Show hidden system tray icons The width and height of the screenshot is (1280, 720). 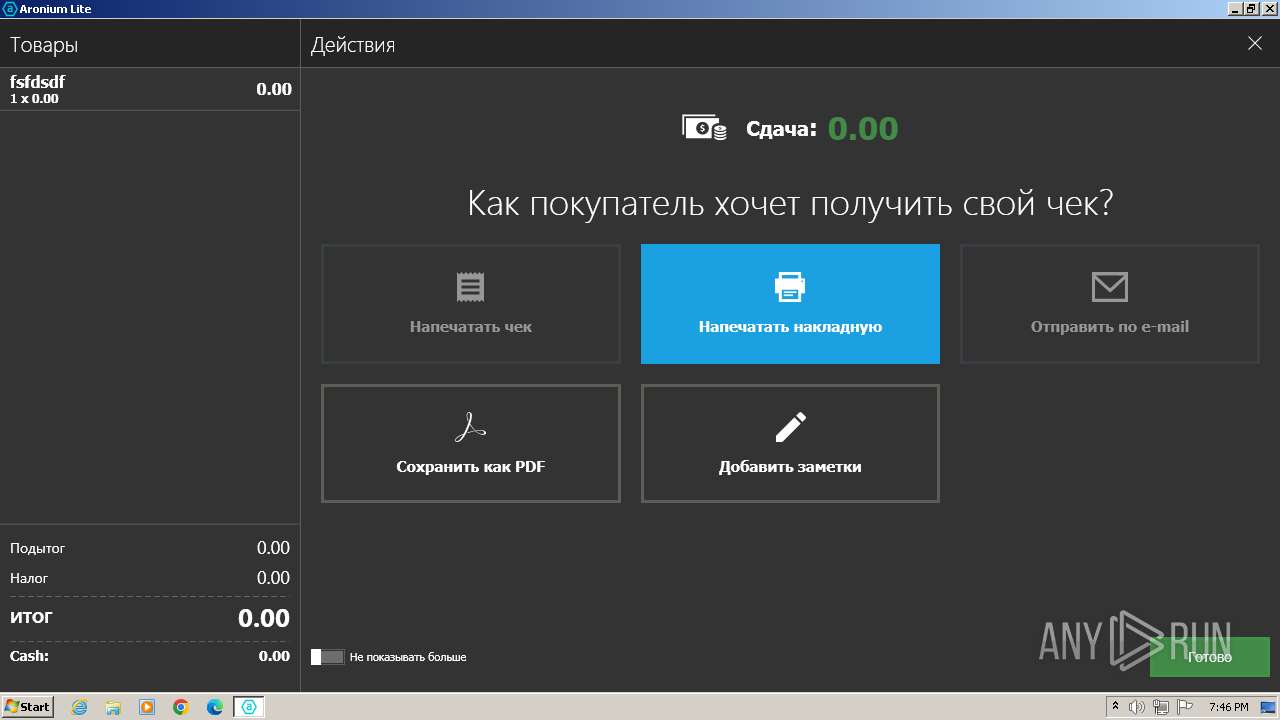[x=1116, y=707]
